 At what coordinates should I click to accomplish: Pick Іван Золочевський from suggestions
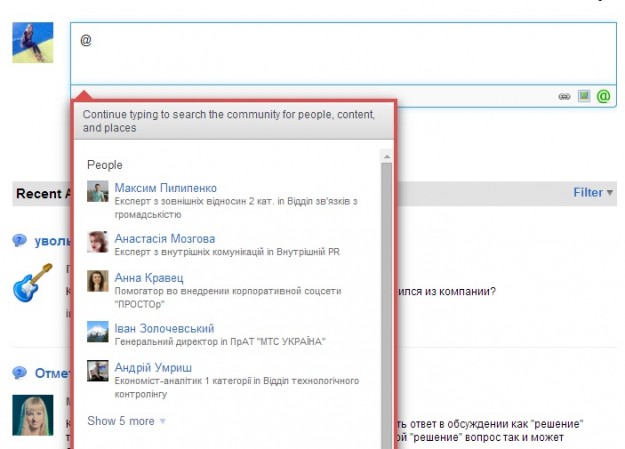tap(164, 328)
